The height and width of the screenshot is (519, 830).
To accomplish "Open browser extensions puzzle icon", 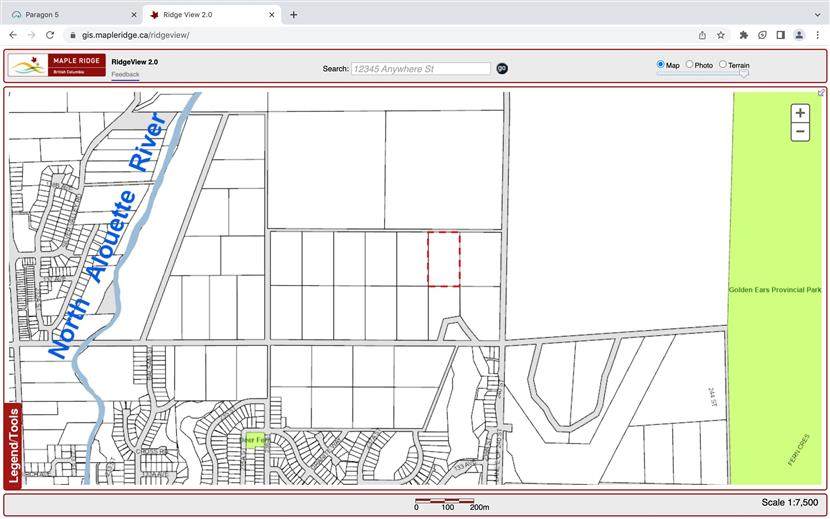I will [743, 34].
